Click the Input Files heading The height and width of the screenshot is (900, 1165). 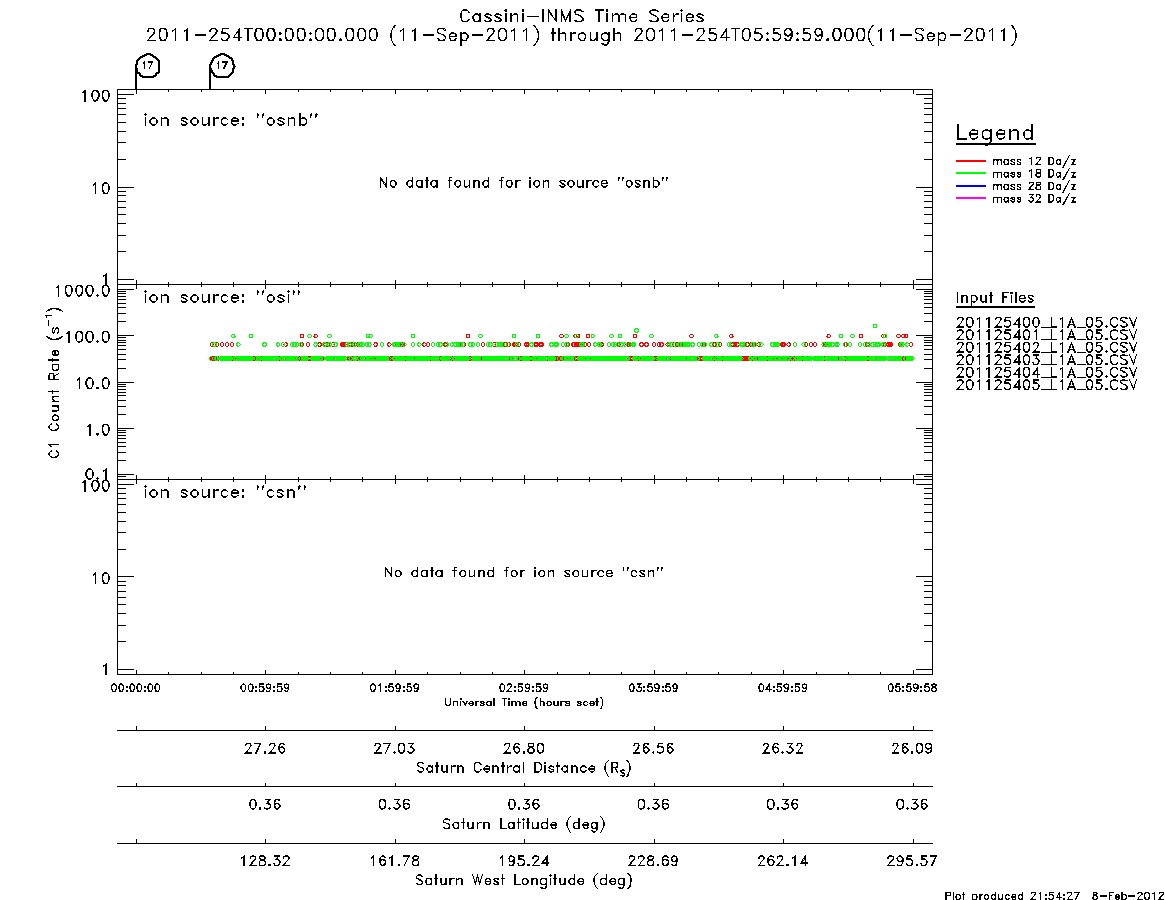pos(995,298)
